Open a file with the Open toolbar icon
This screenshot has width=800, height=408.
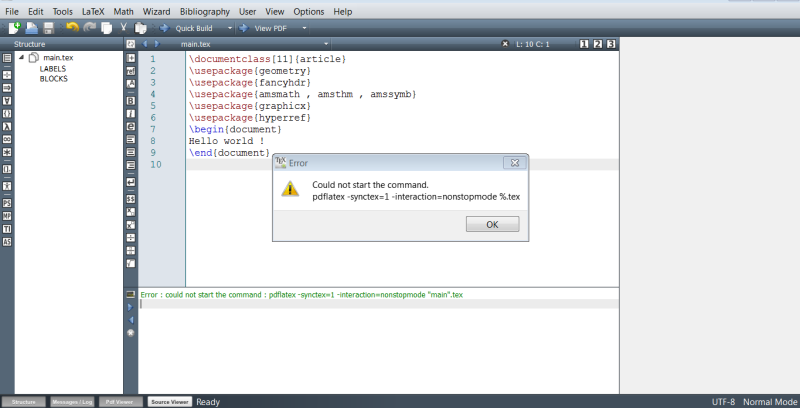32,28
